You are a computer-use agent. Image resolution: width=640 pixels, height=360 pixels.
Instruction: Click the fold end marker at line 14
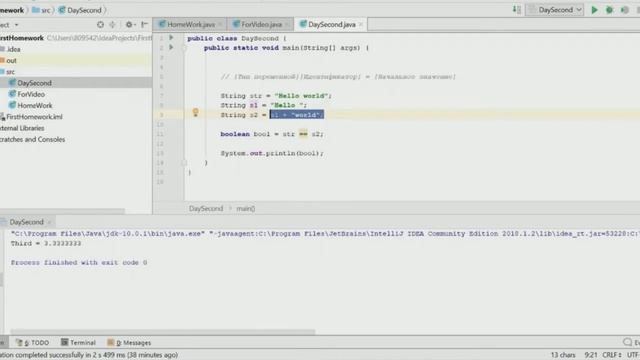[x=184, y=163]
